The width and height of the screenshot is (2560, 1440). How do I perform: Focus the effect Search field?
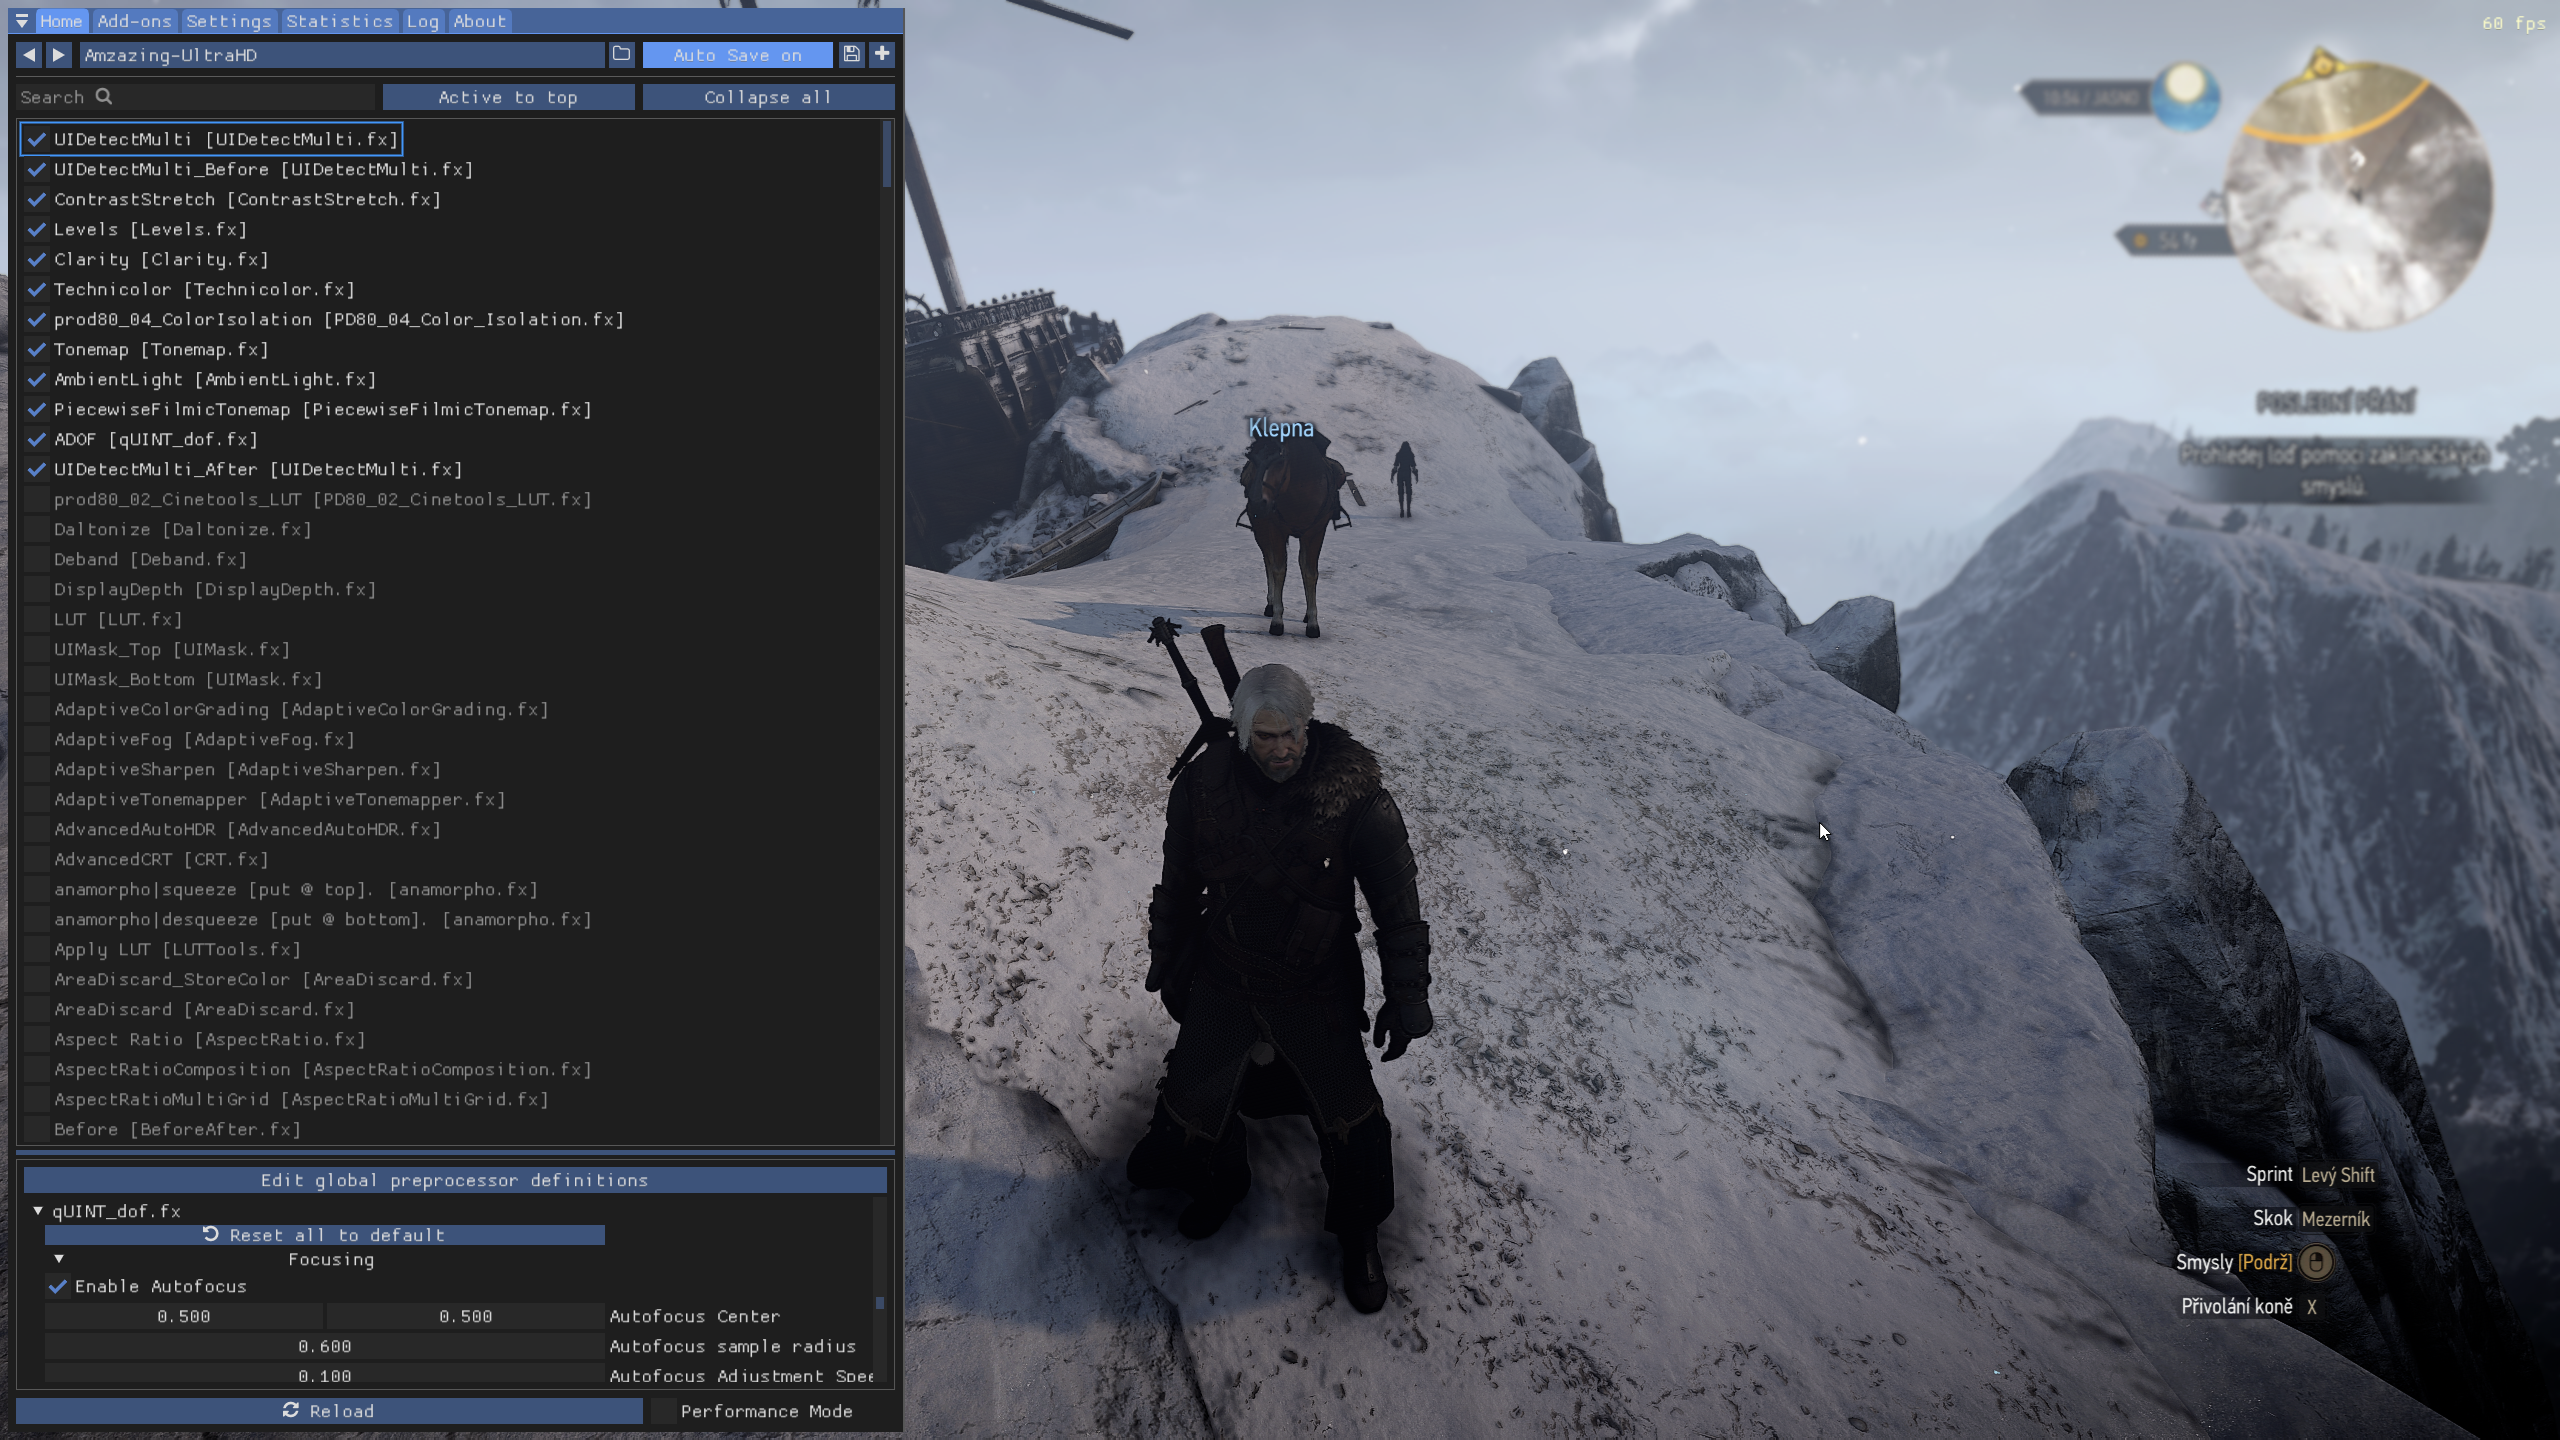[x=195, y=97]
